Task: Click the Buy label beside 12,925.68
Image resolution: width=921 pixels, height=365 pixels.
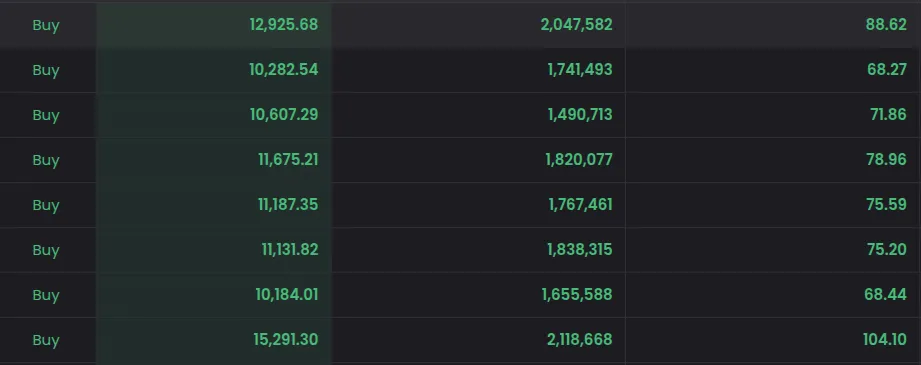Action: click(x=46, y=25)
